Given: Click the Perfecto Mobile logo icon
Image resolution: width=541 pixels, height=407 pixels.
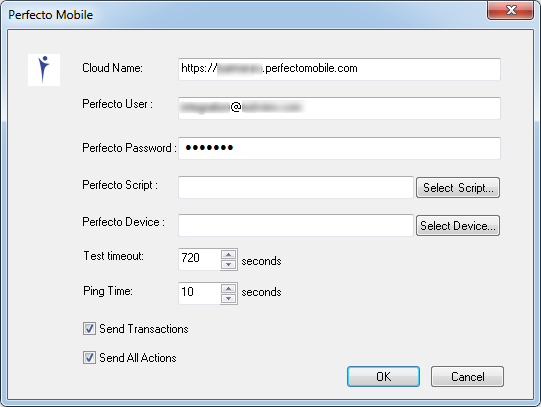Looking at the screenshot, I should pos(44,70).
